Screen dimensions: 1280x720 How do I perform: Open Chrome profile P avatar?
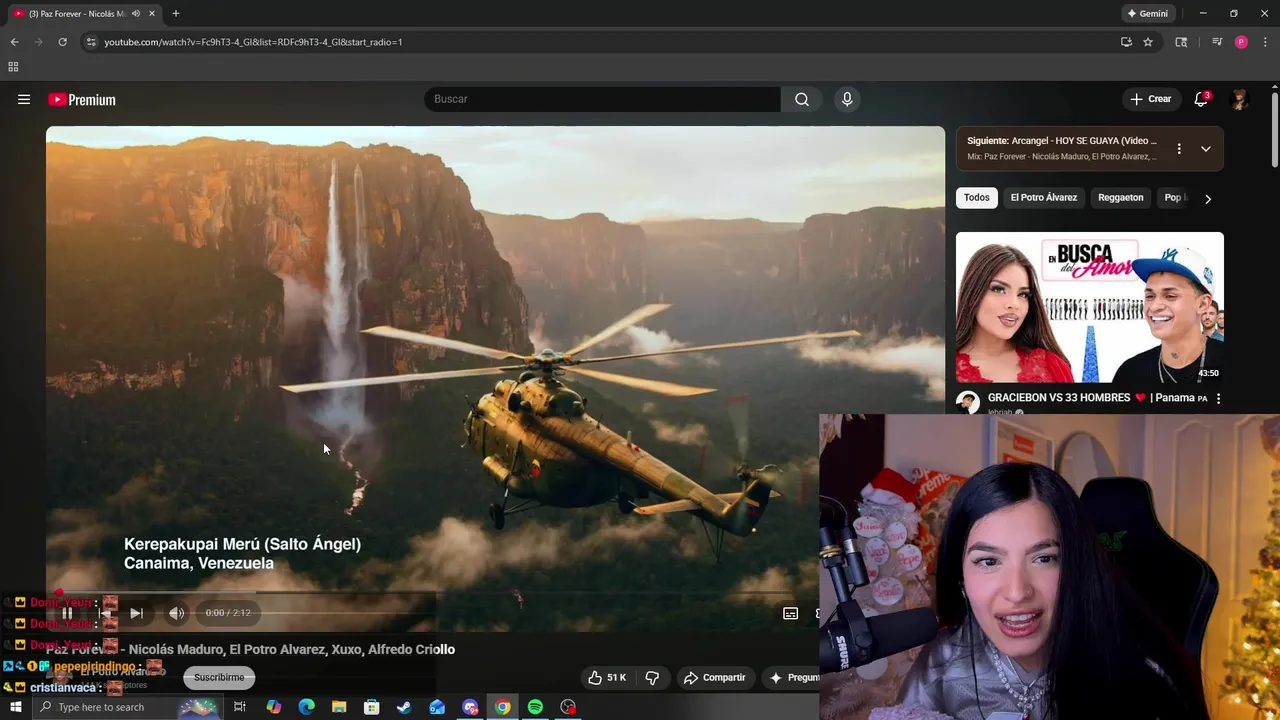click(x=1241, y=42)
